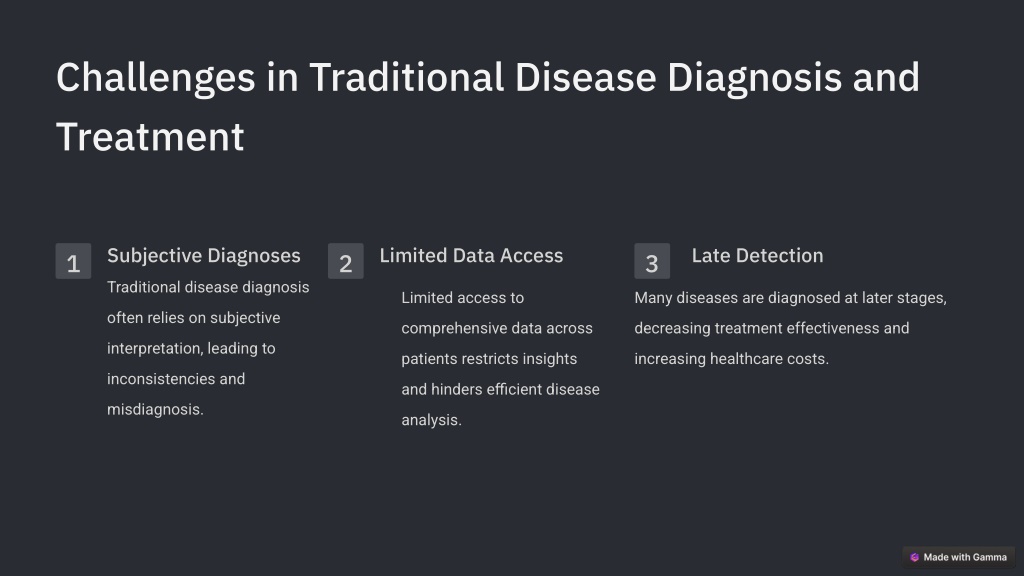Click the line 'increasing healthcare costs.'

731,359
